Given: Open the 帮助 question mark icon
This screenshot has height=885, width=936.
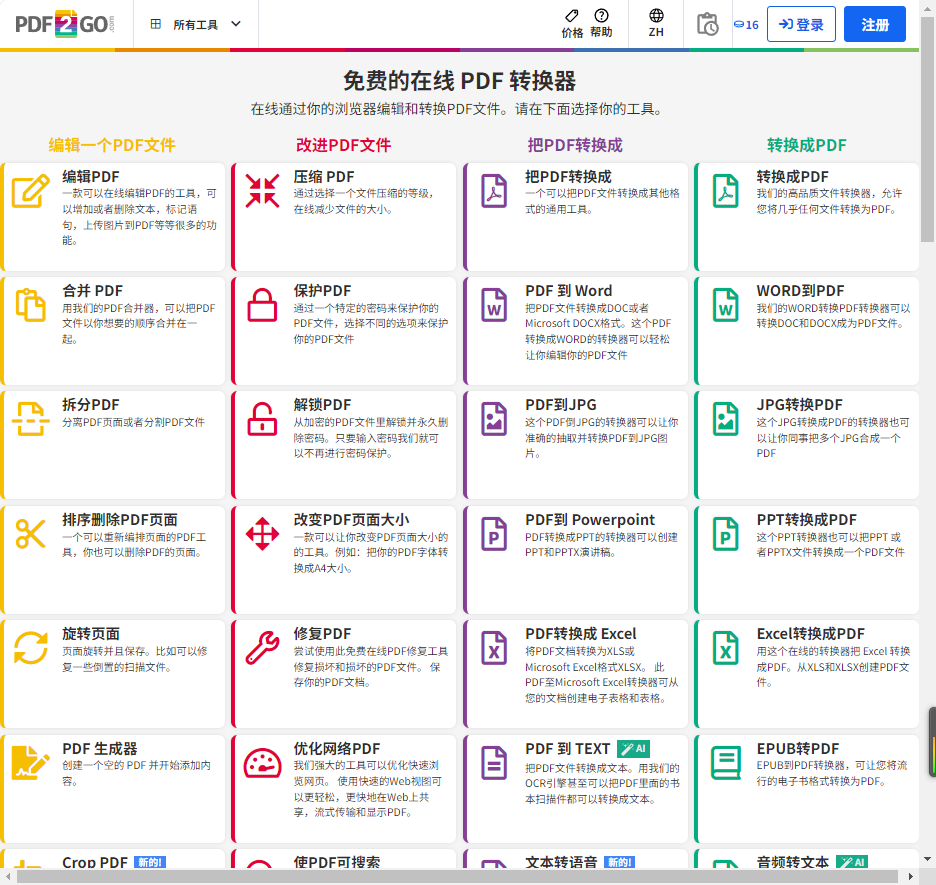Looking at the screenshot, I should pyautogui.click(x=601, y=16).
